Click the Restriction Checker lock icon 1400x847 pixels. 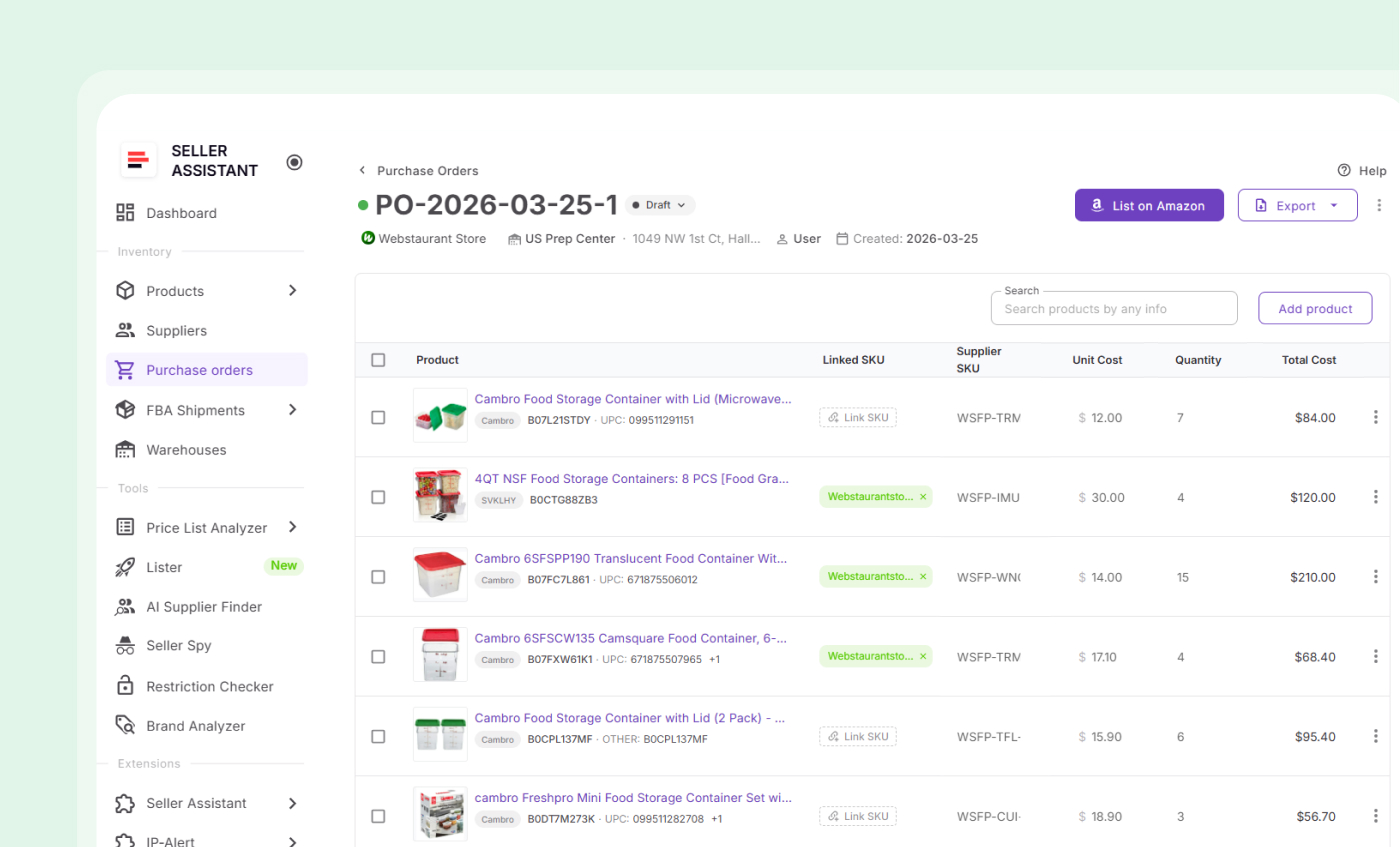(x=125, y=686)
